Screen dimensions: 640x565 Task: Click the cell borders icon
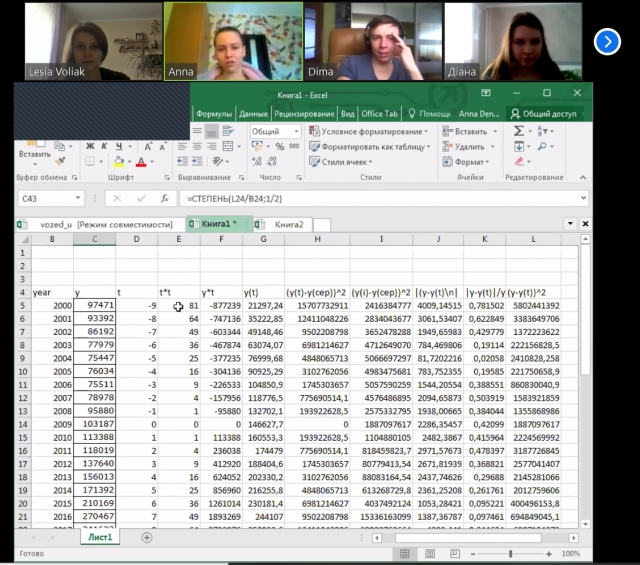pos(90,162)
